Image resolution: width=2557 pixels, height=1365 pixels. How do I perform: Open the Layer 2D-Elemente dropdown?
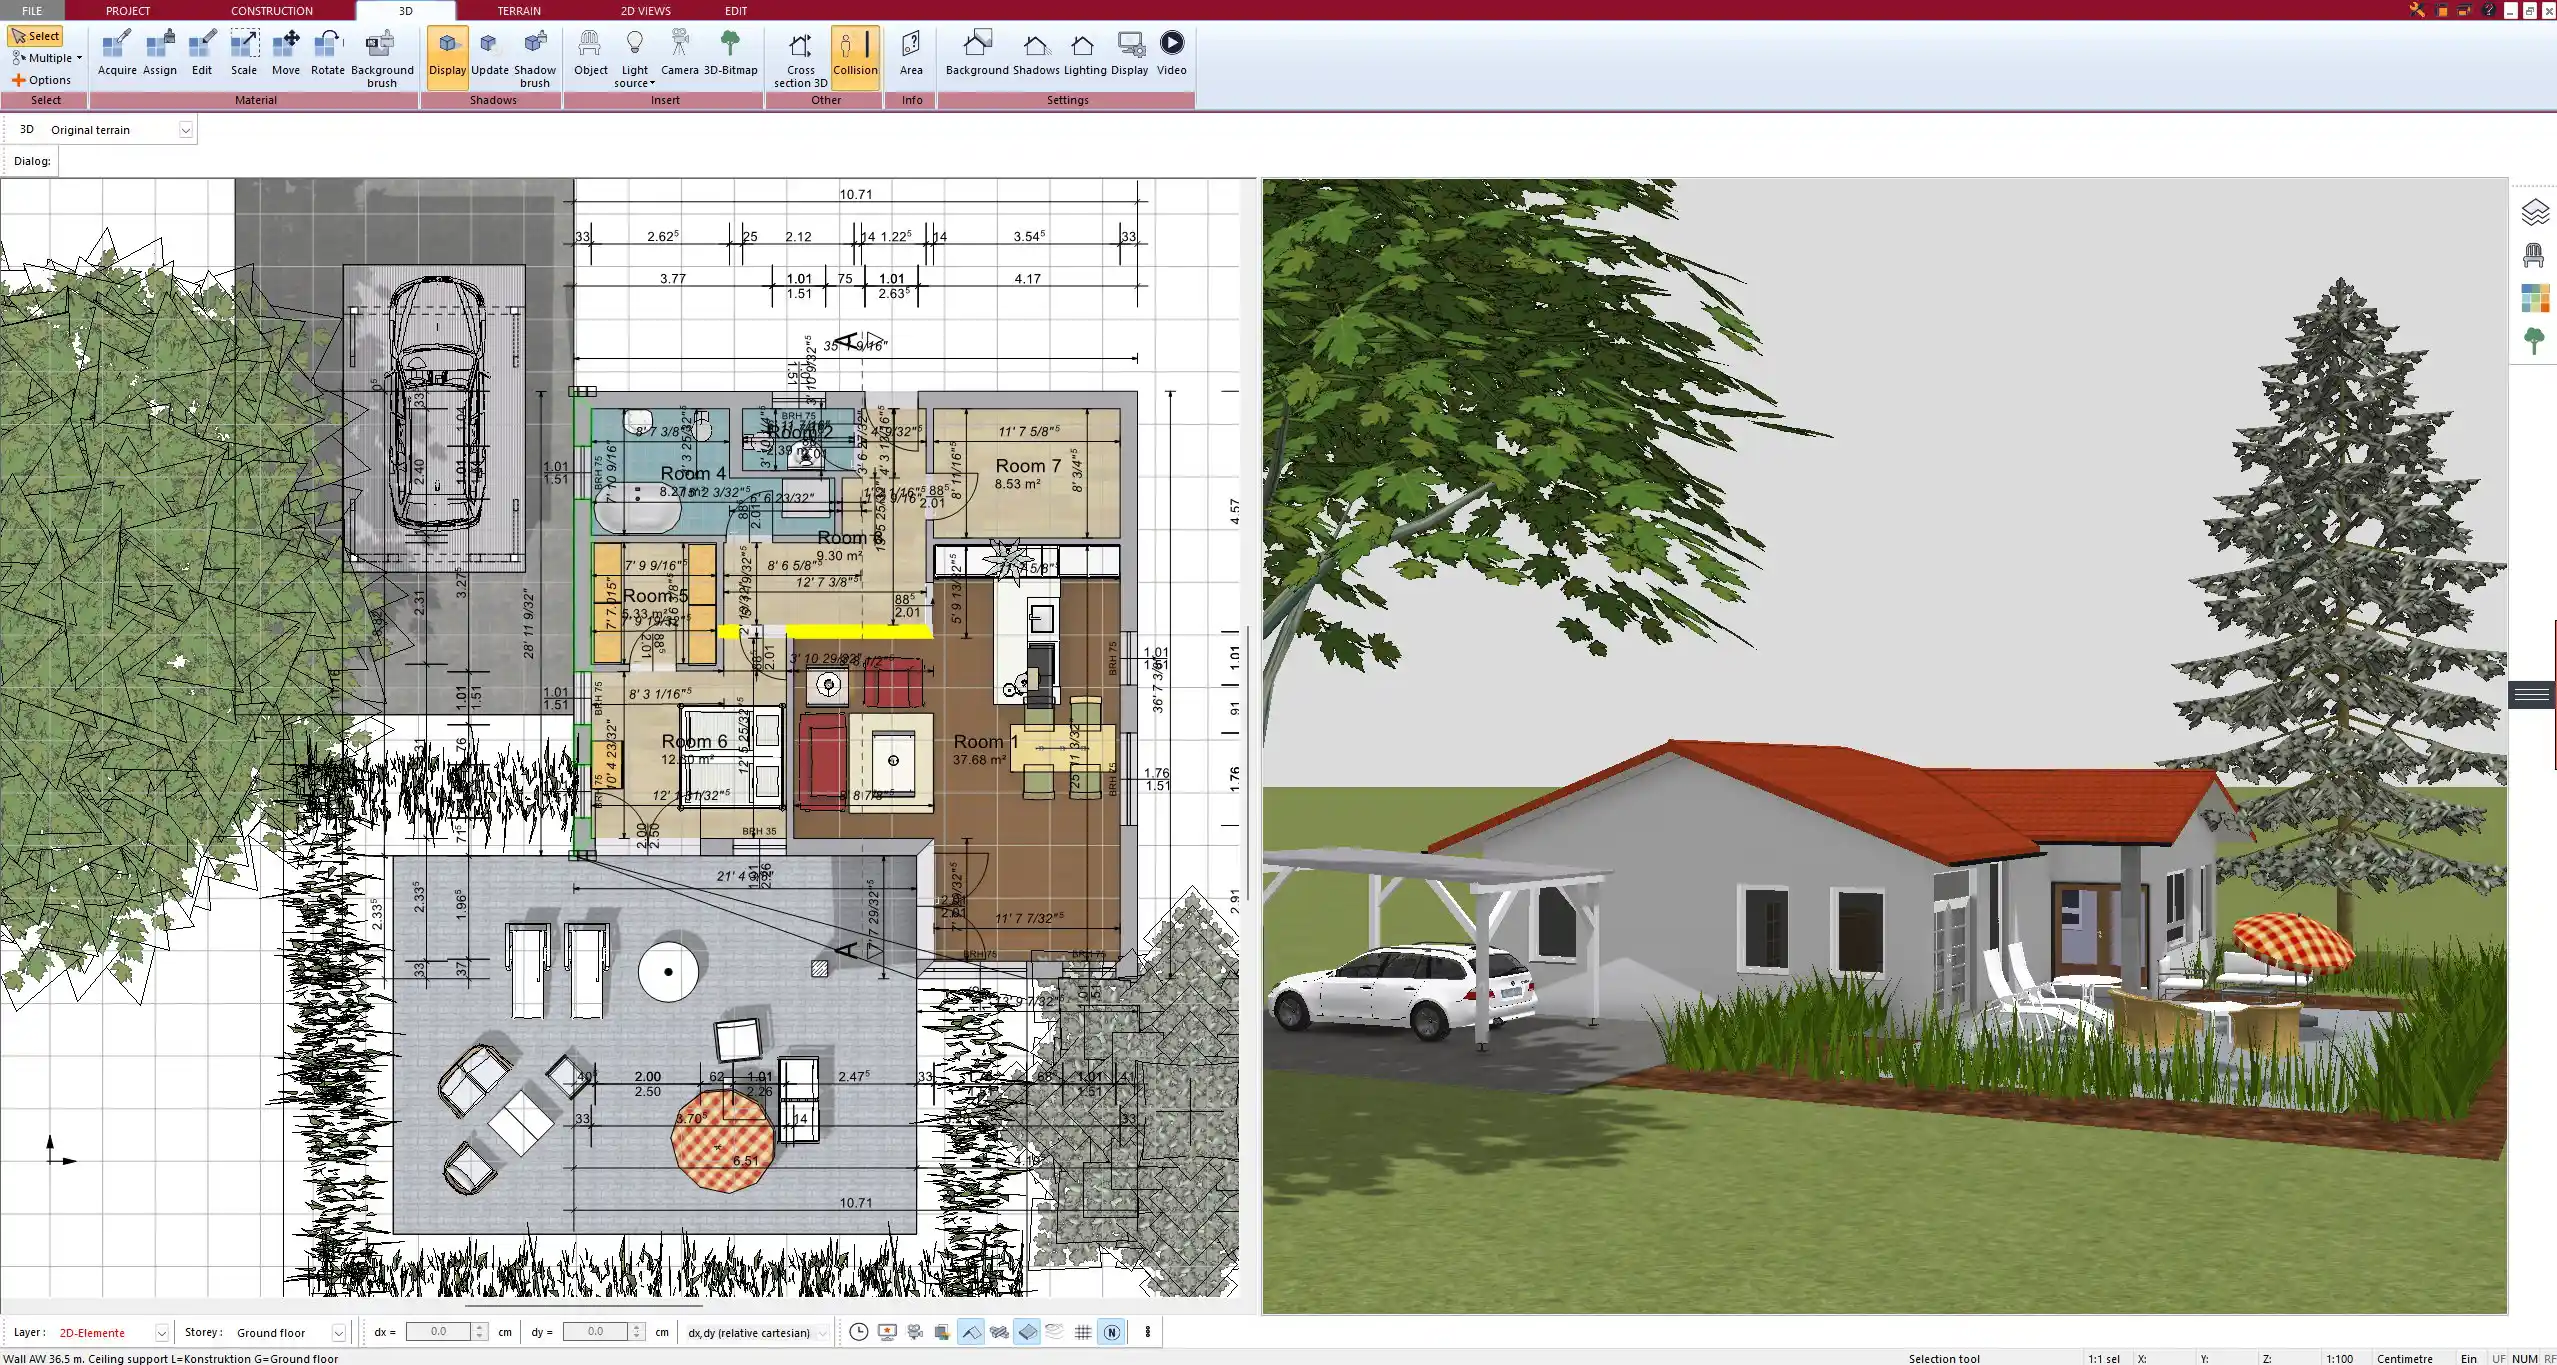point(161,1333)
